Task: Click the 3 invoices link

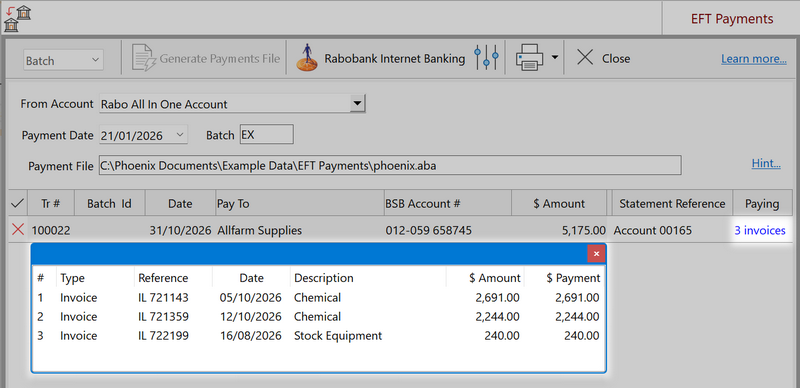Action: pos(760,230)
